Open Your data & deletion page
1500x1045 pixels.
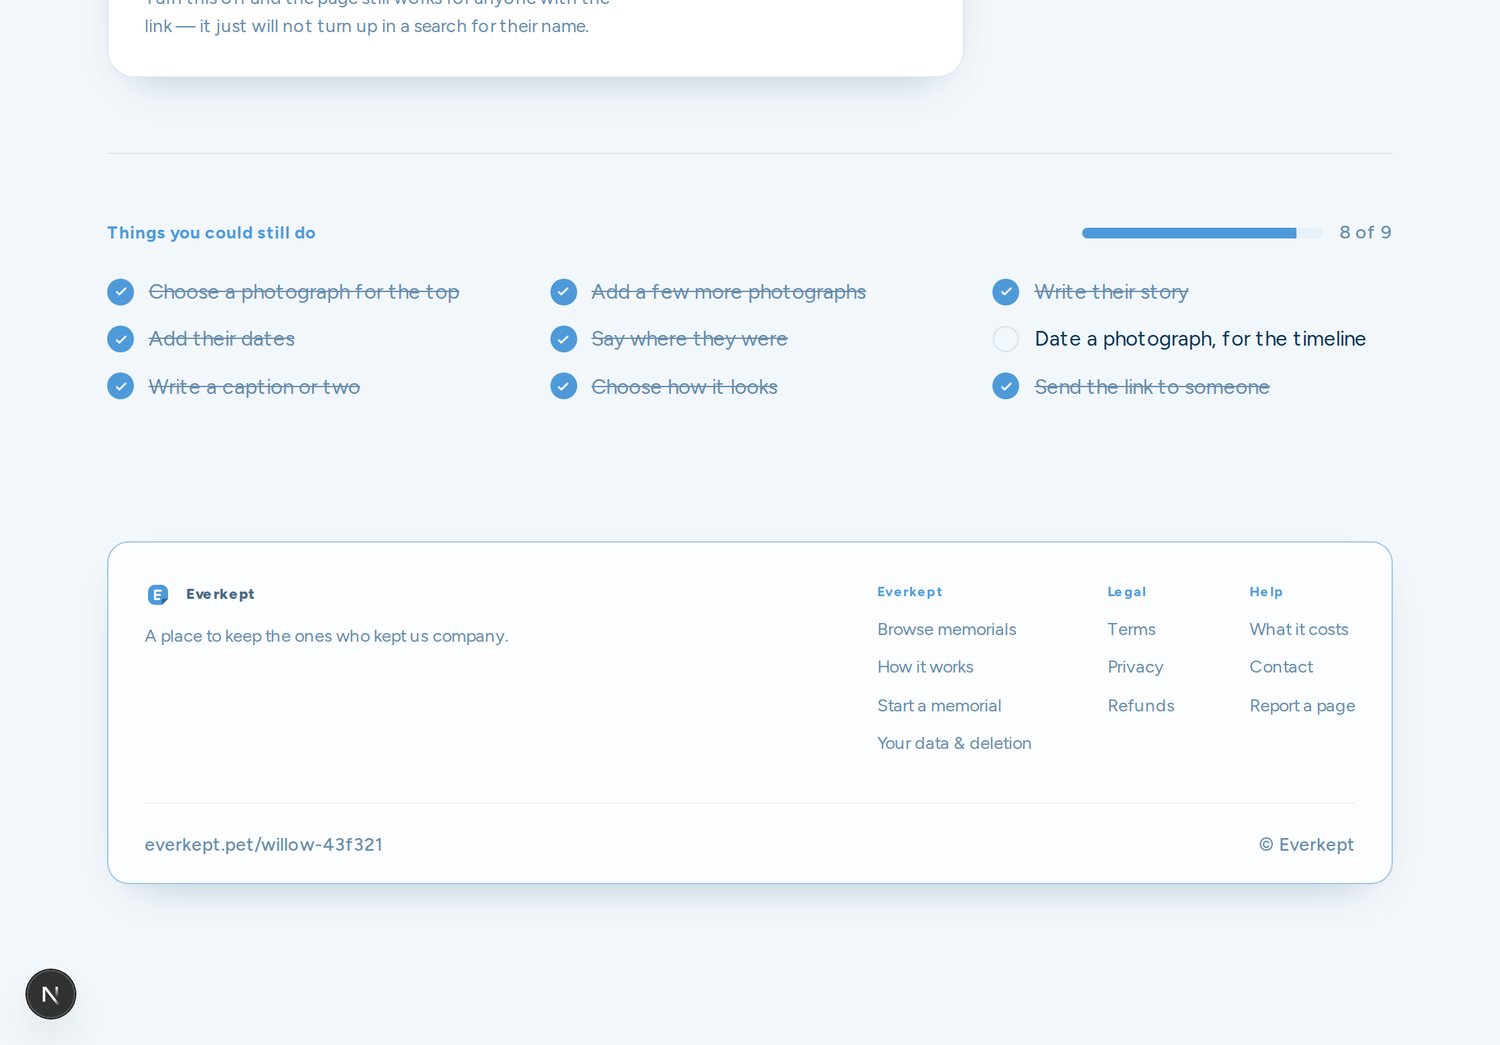tap(954, 743)
